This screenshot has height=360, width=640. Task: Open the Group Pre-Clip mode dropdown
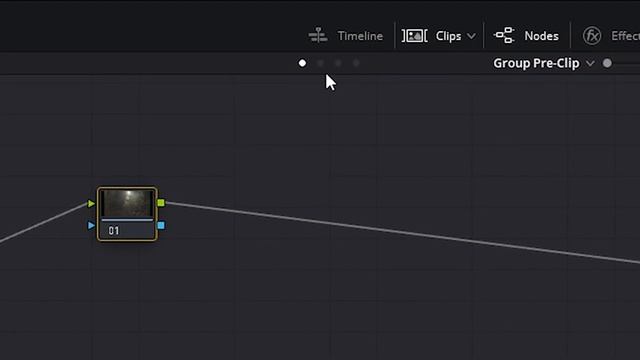click(x=543, y=63)
